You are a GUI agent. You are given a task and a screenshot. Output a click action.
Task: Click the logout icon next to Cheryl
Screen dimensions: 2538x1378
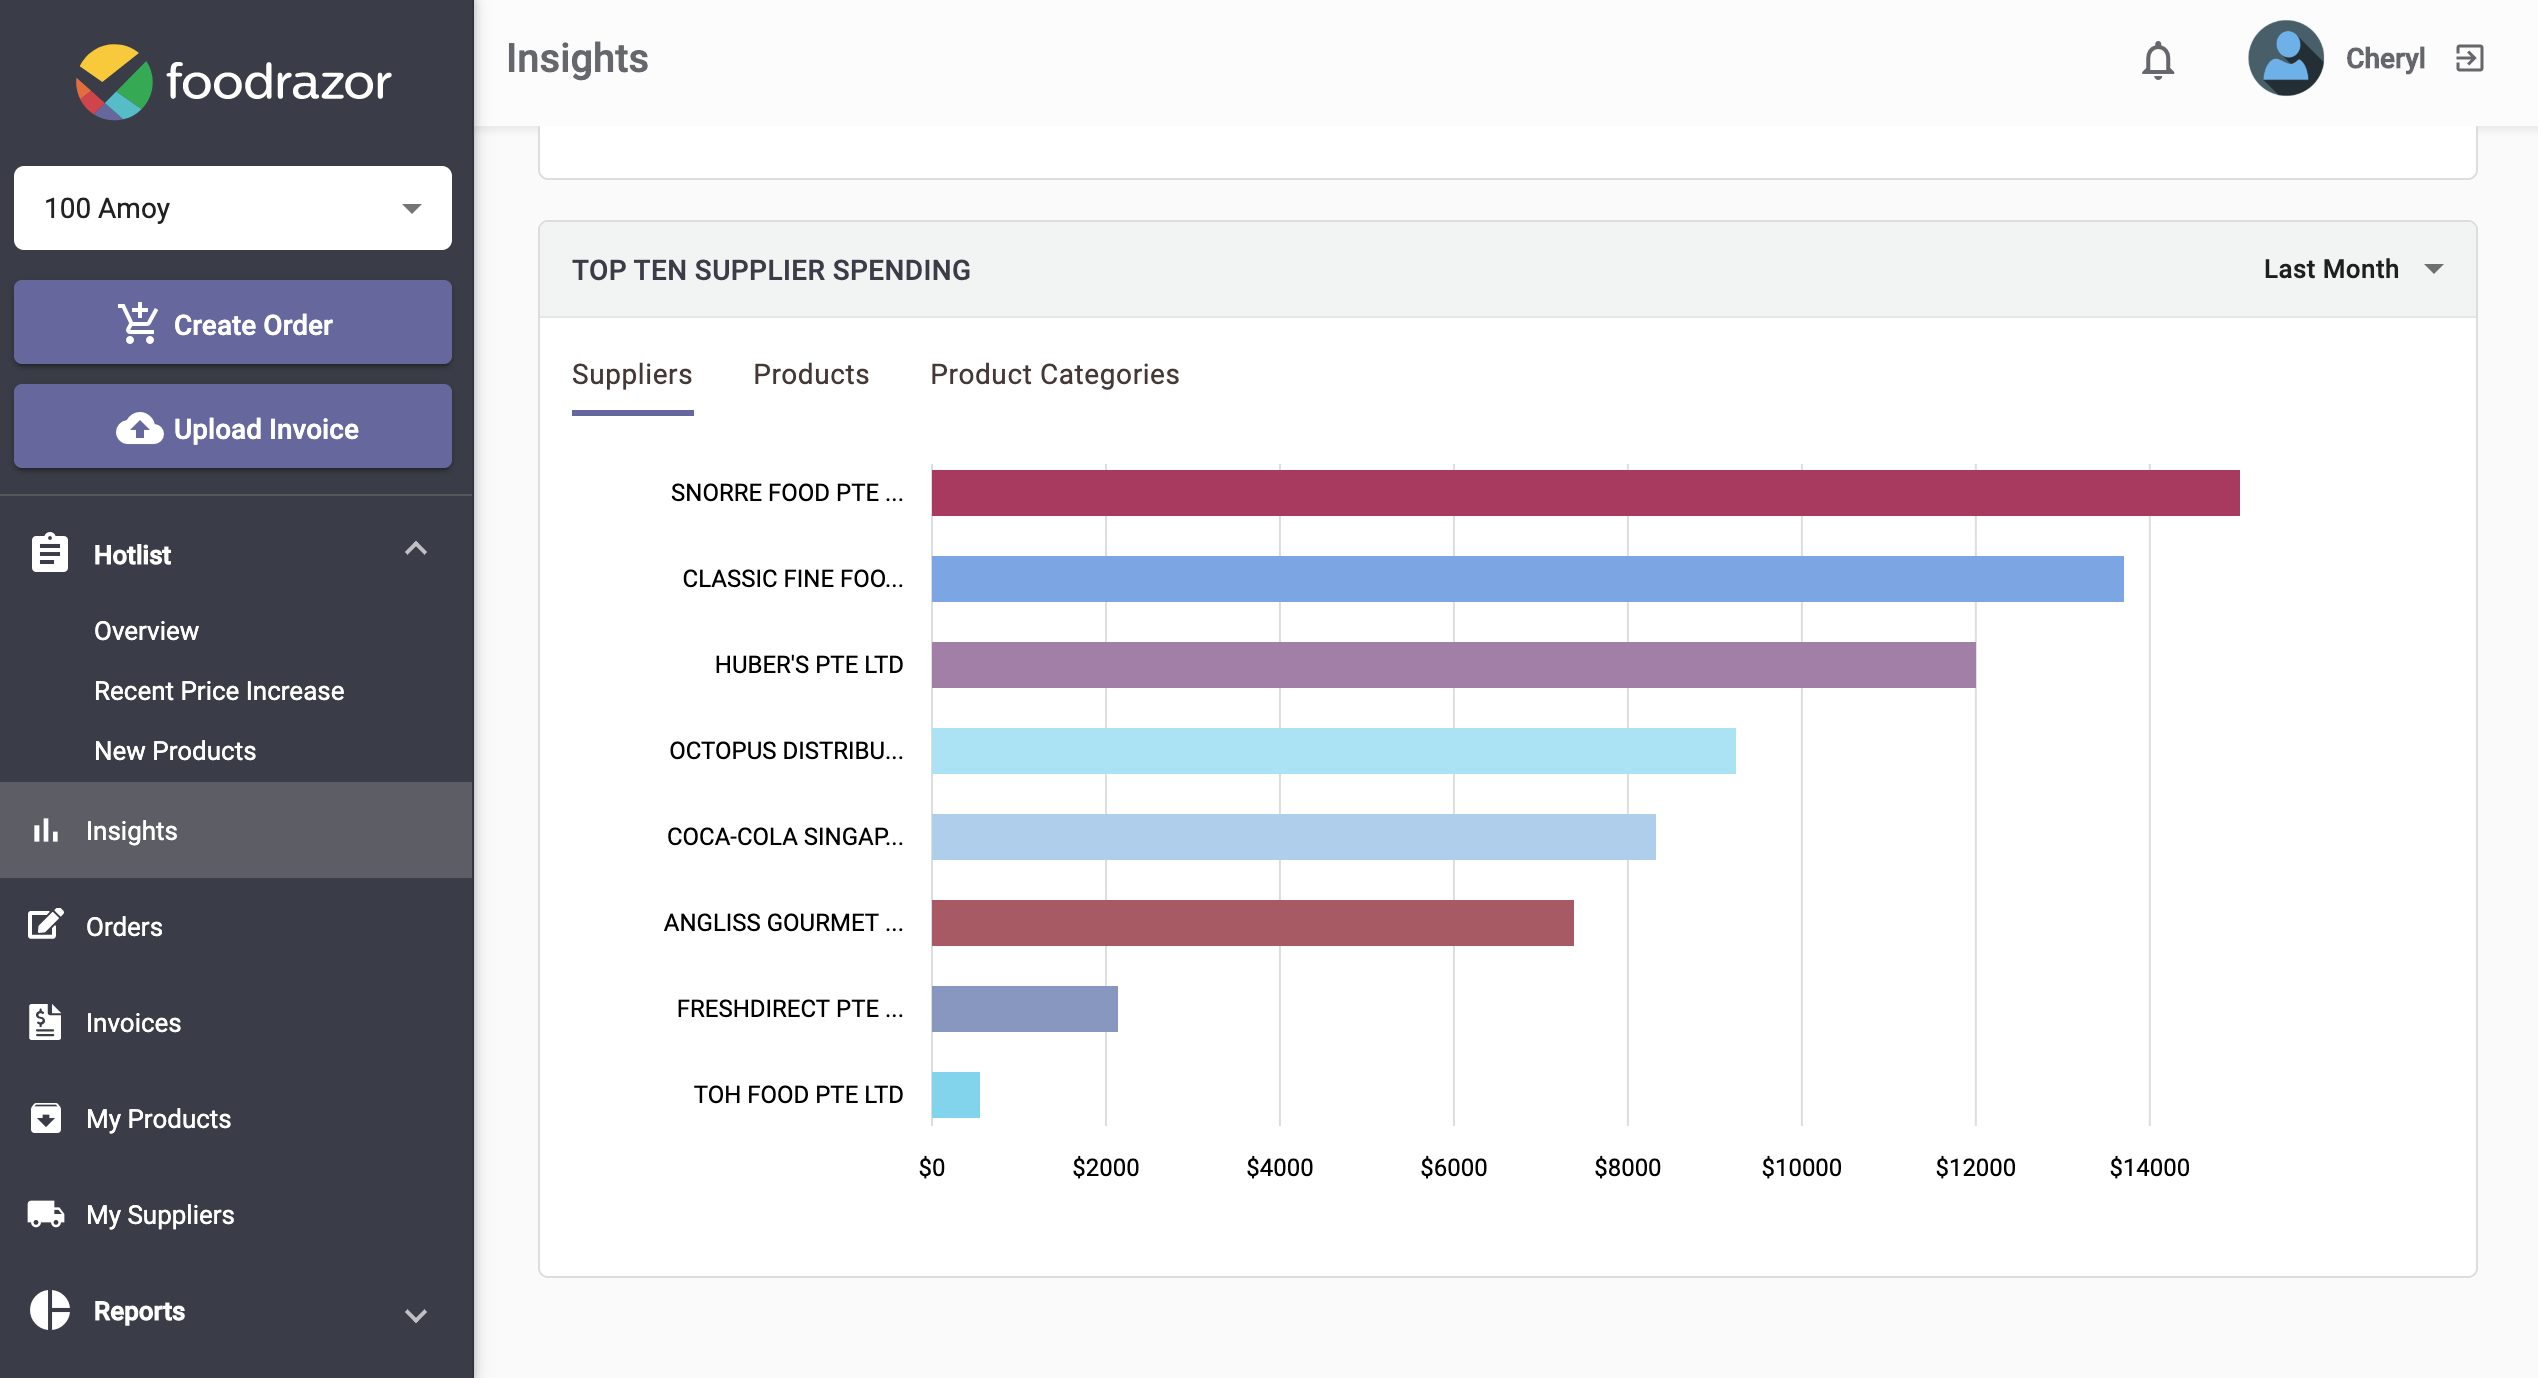(x=2469, y=59)
